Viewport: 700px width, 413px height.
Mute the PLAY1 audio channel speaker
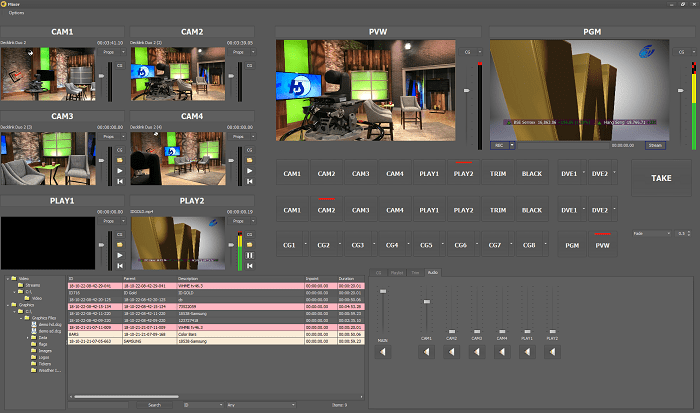(527, 352)
